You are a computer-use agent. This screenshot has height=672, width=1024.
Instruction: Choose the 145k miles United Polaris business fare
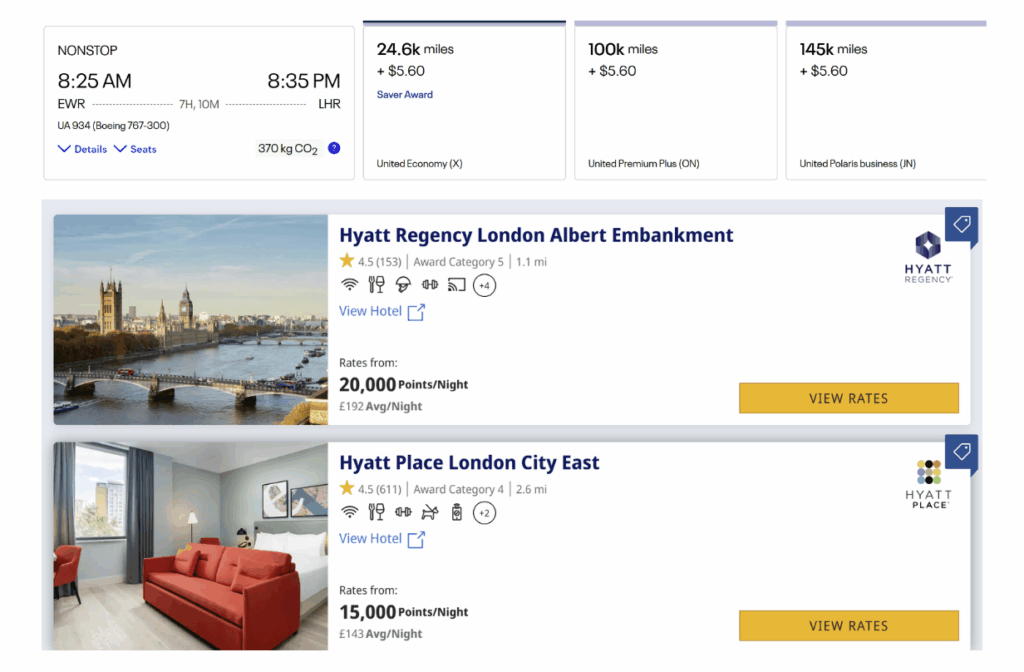tap(886, 100)
